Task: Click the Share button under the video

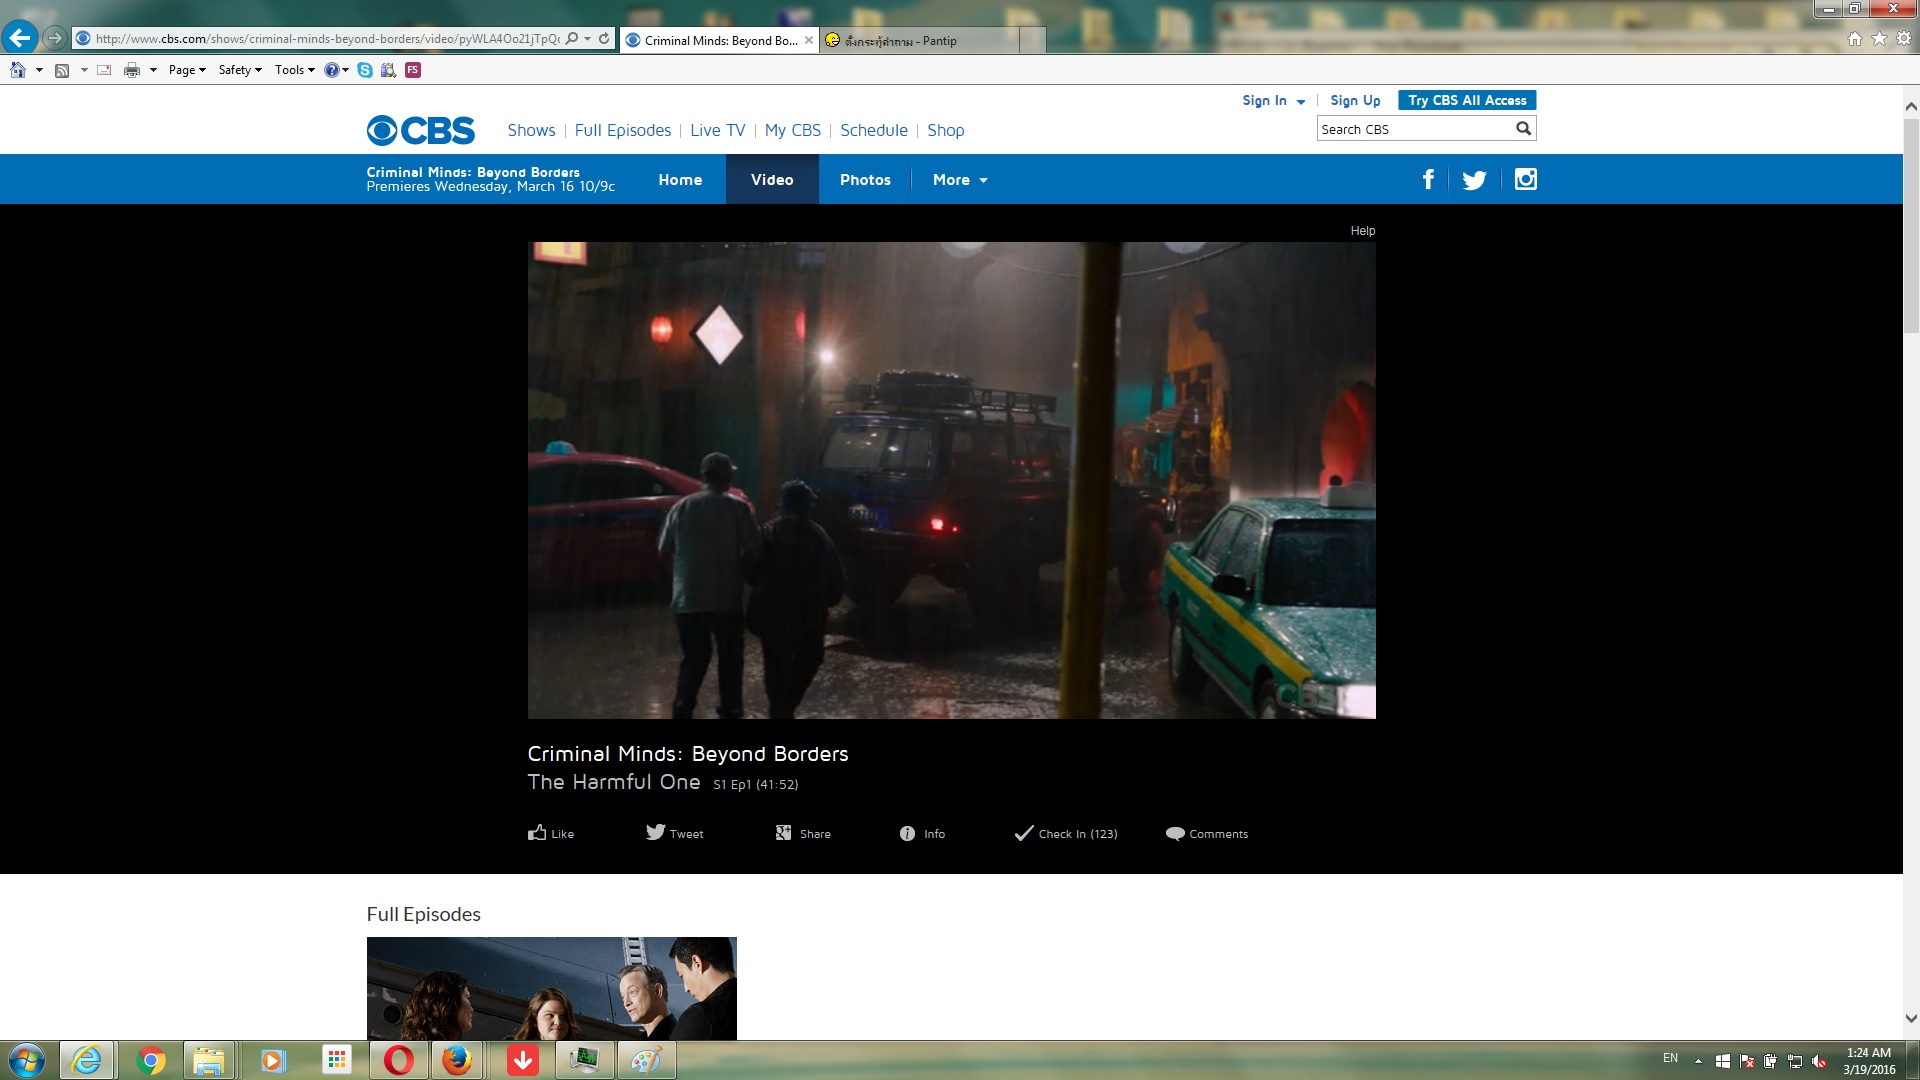Action: click(x=803, y=833)
